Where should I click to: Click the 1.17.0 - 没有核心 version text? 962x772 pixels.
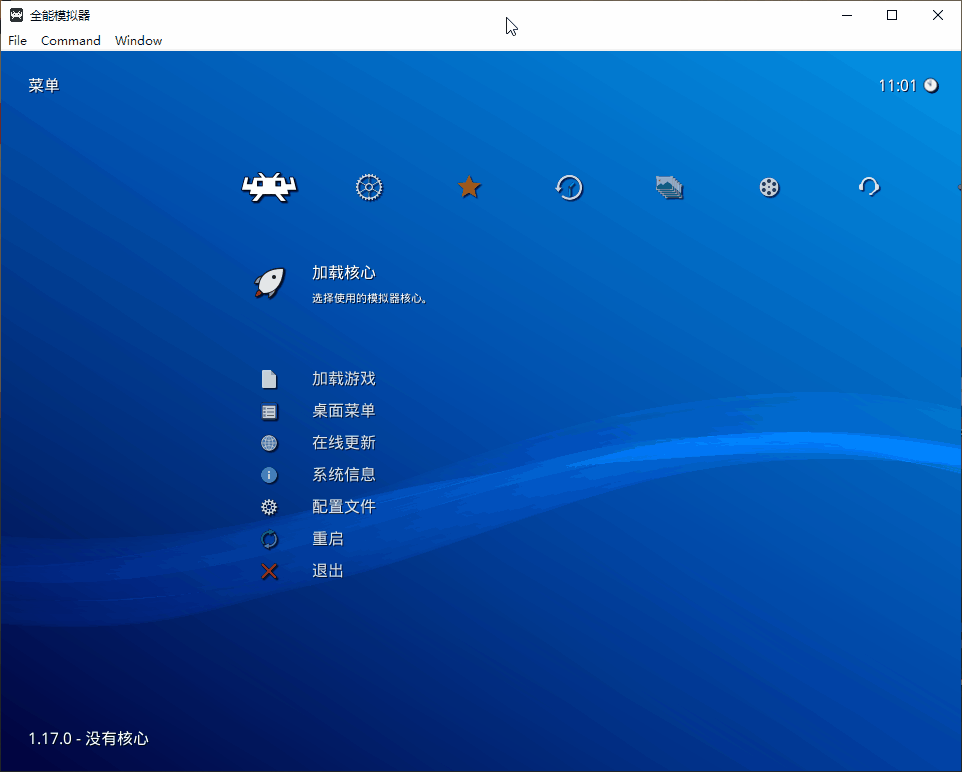pyautogui.click(x=88, y=738)
